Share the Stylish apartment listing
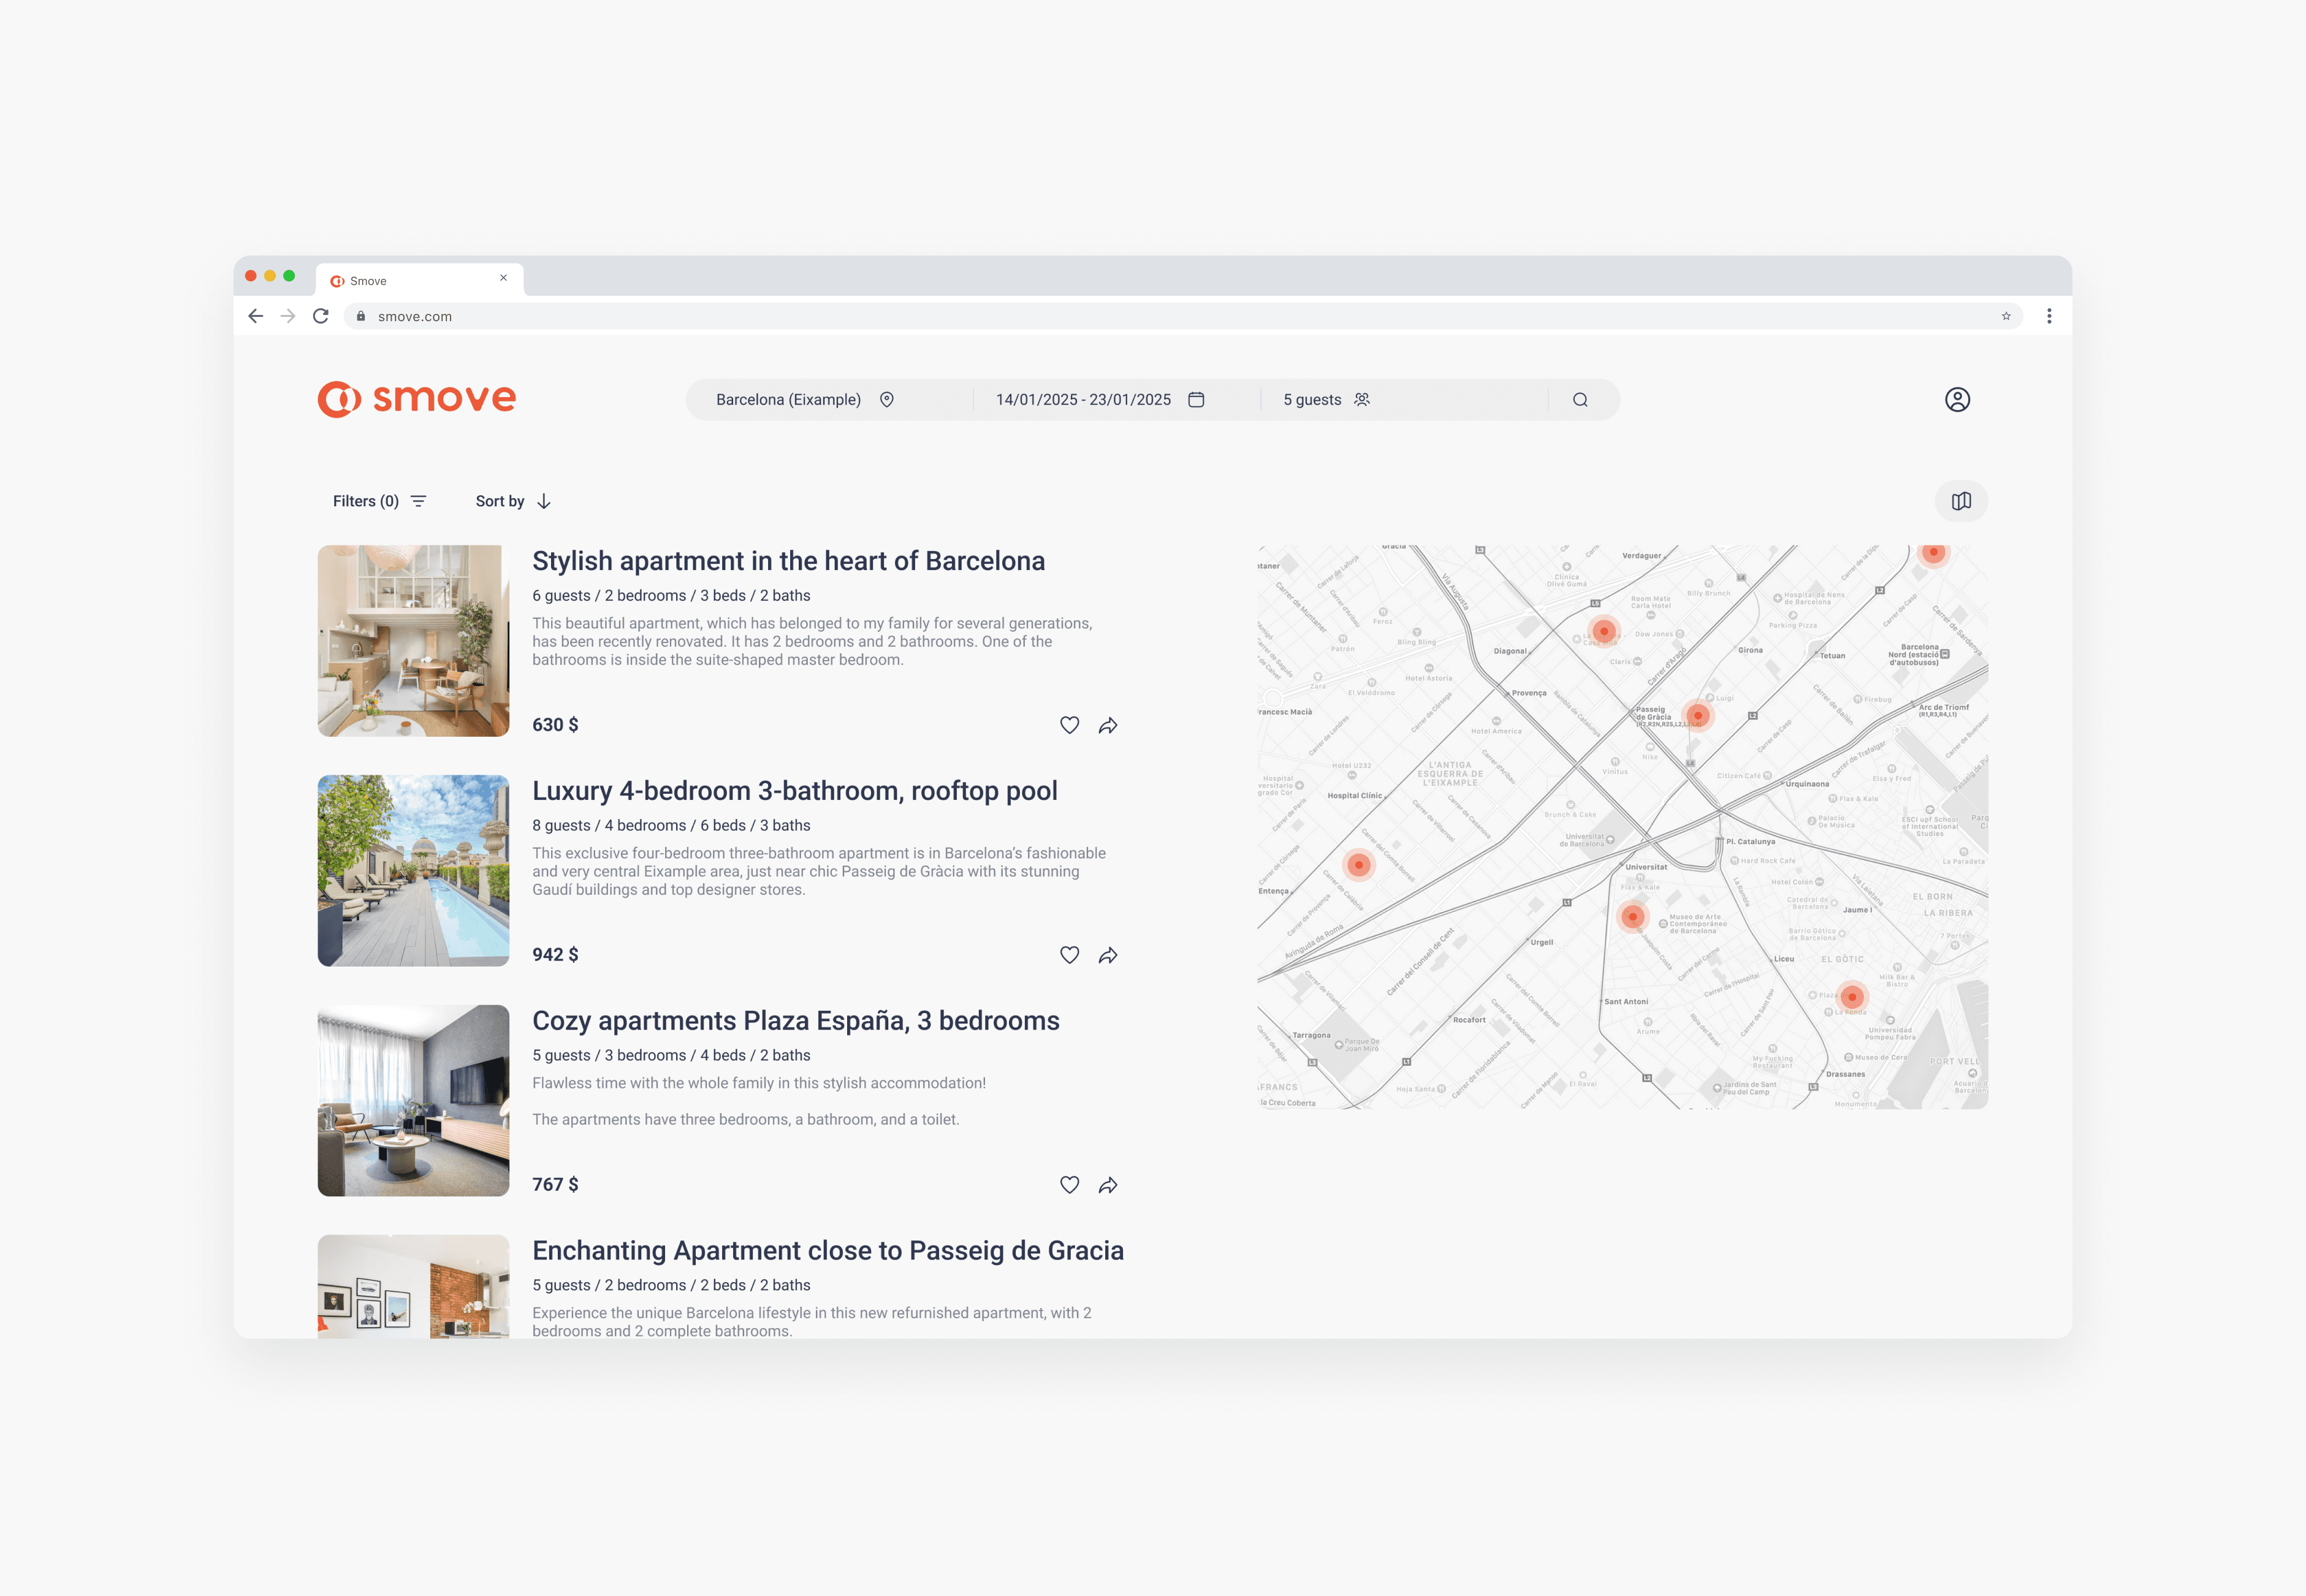The height and width of the screenshot is (1596, 2306). pyautogui.click(x=1108, y=725)
